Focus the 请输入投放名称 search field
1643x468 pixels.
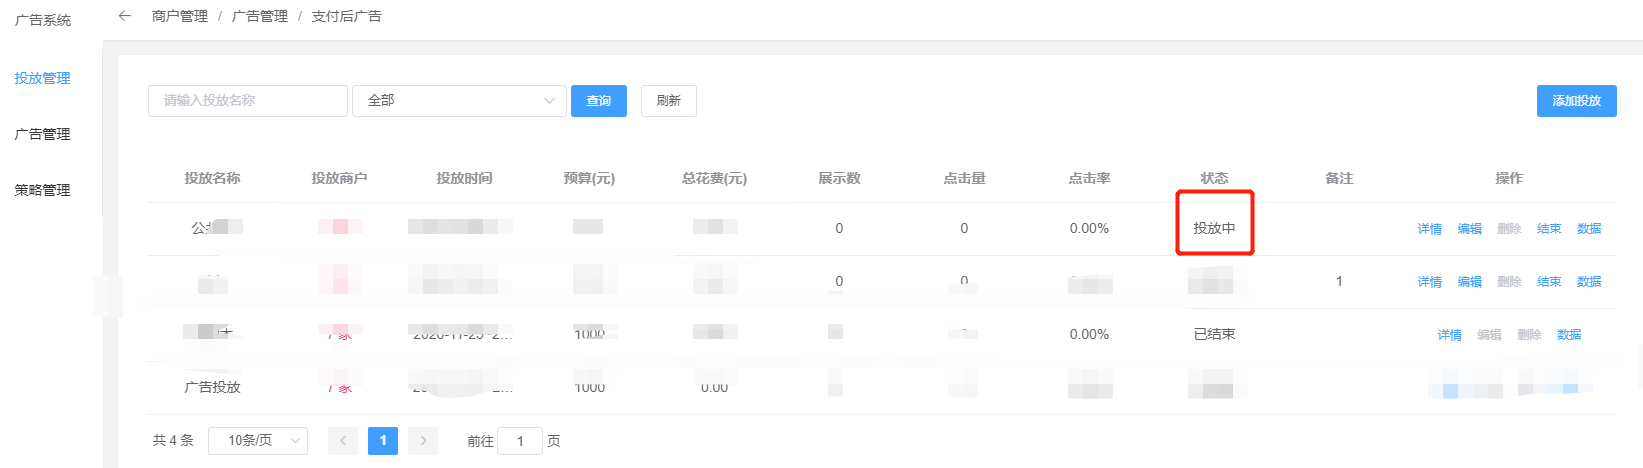pyautogui.click(x=248, y=101)
